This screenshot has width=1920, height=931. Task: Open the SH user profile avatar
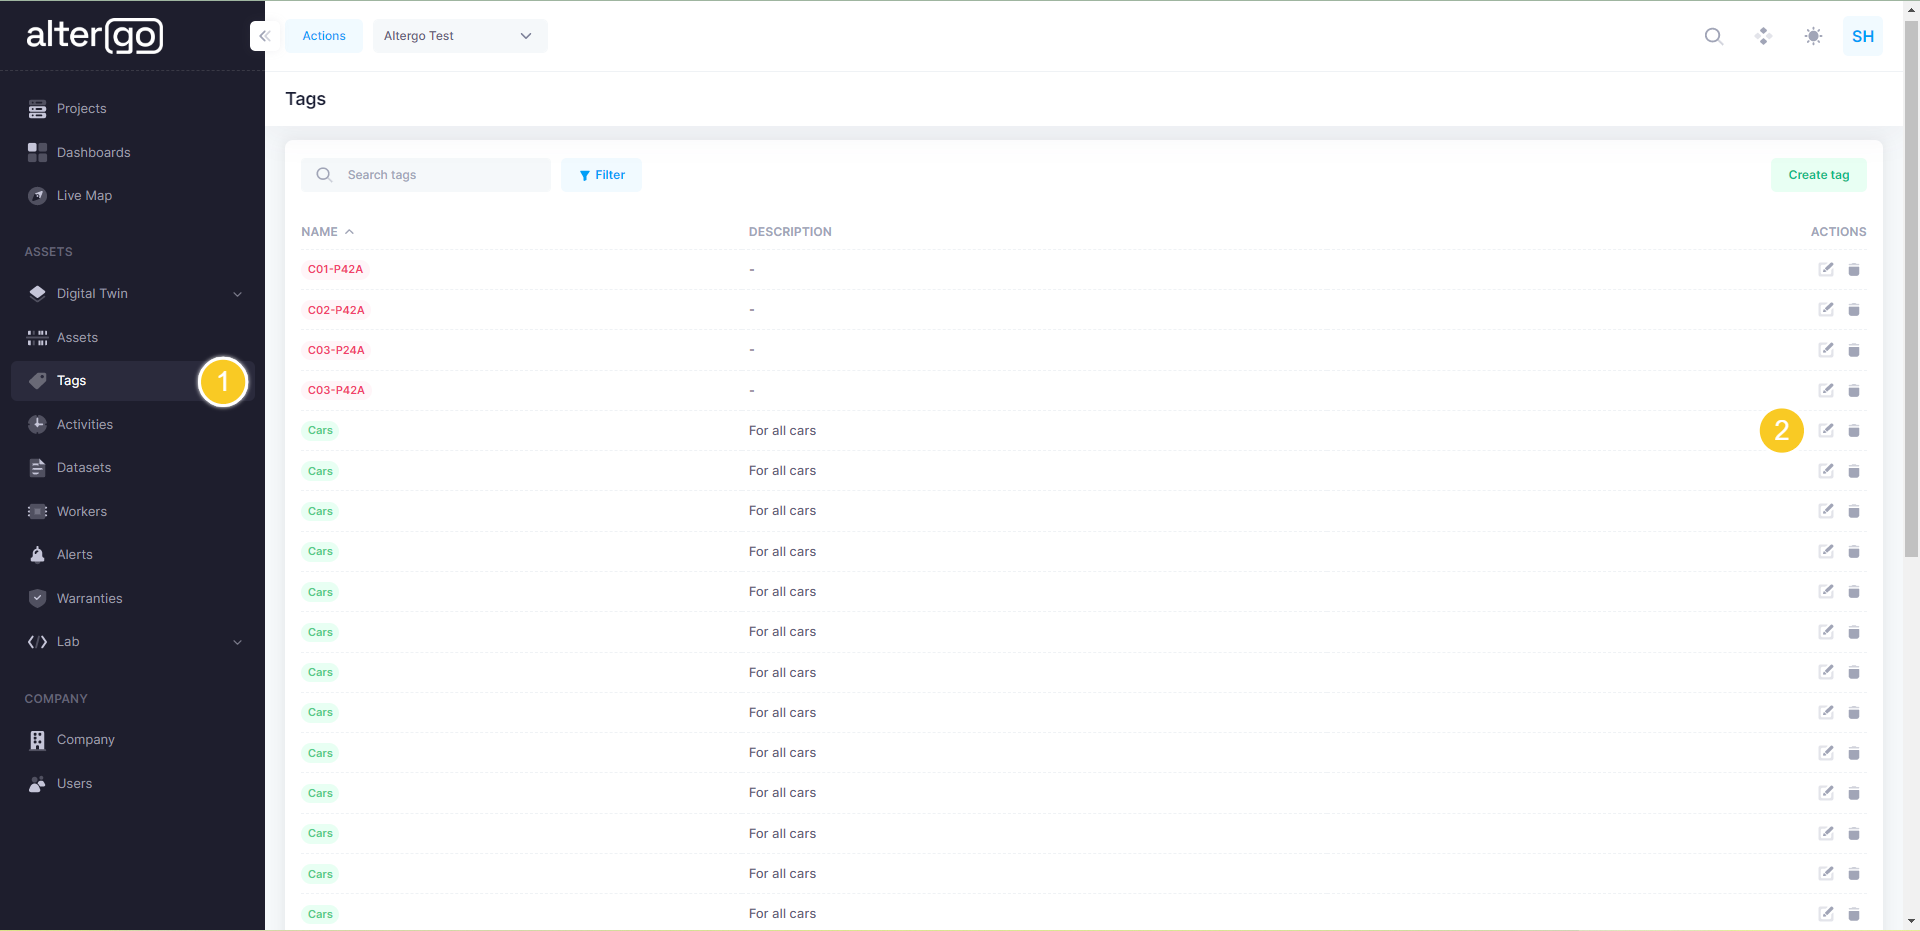tap(1862, 36)
